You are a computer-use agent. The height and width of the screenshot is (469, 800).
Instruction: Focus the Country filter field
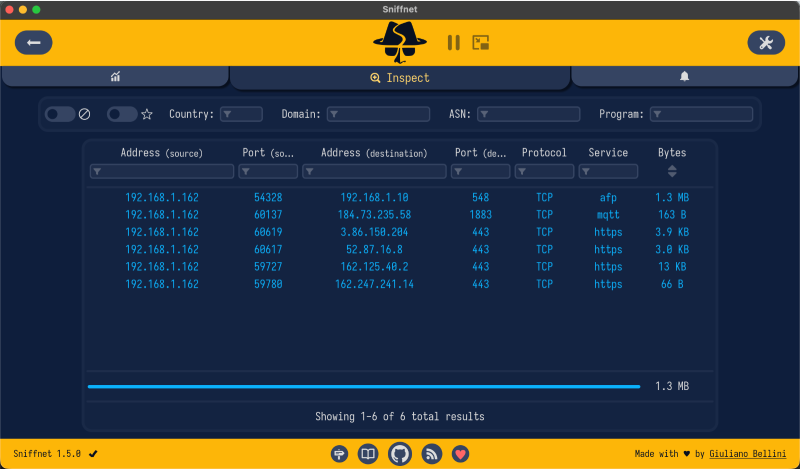point(241,114)
